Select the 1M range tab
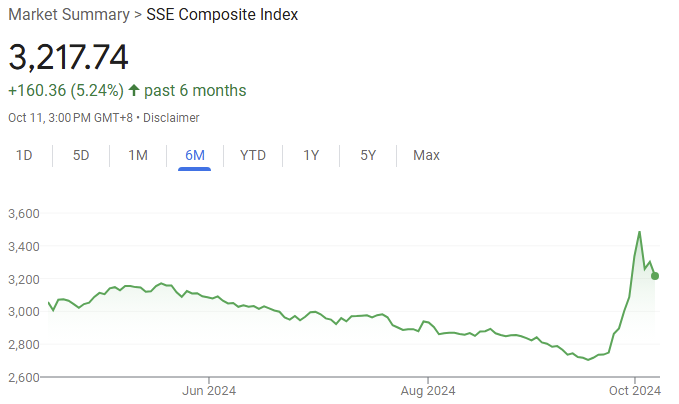The height and width of the screenshot is (404, 679). [x=138, y=155]
